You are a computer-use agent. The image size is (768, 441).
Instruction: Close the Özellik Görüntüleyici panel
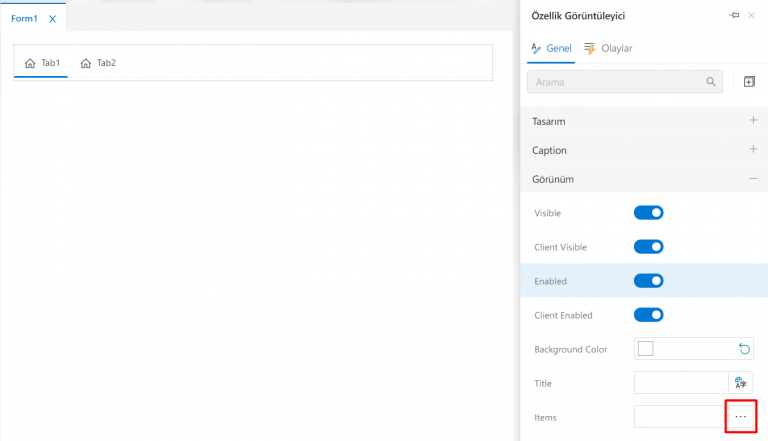click(x=752, y=16)
